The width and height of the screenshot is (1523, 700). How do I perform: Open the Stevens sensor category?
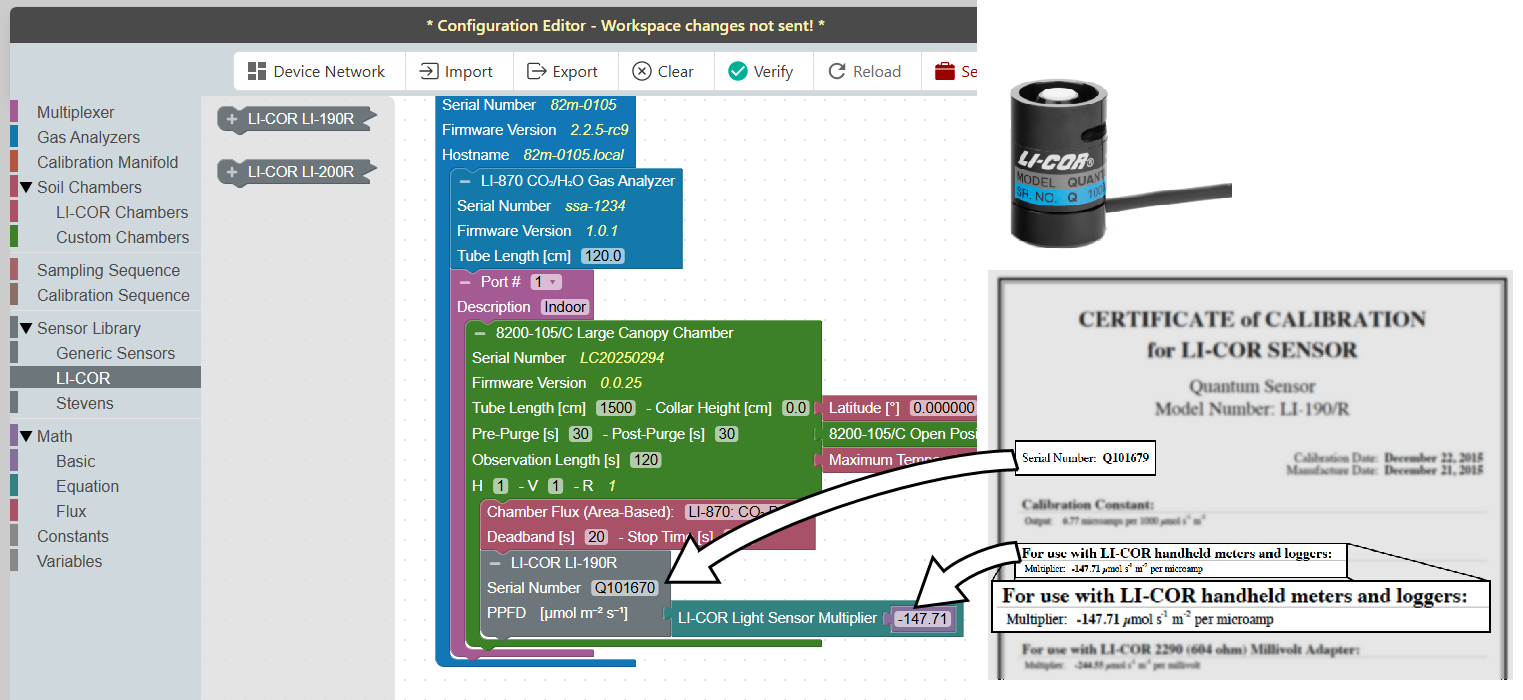[x=85, y=403]
